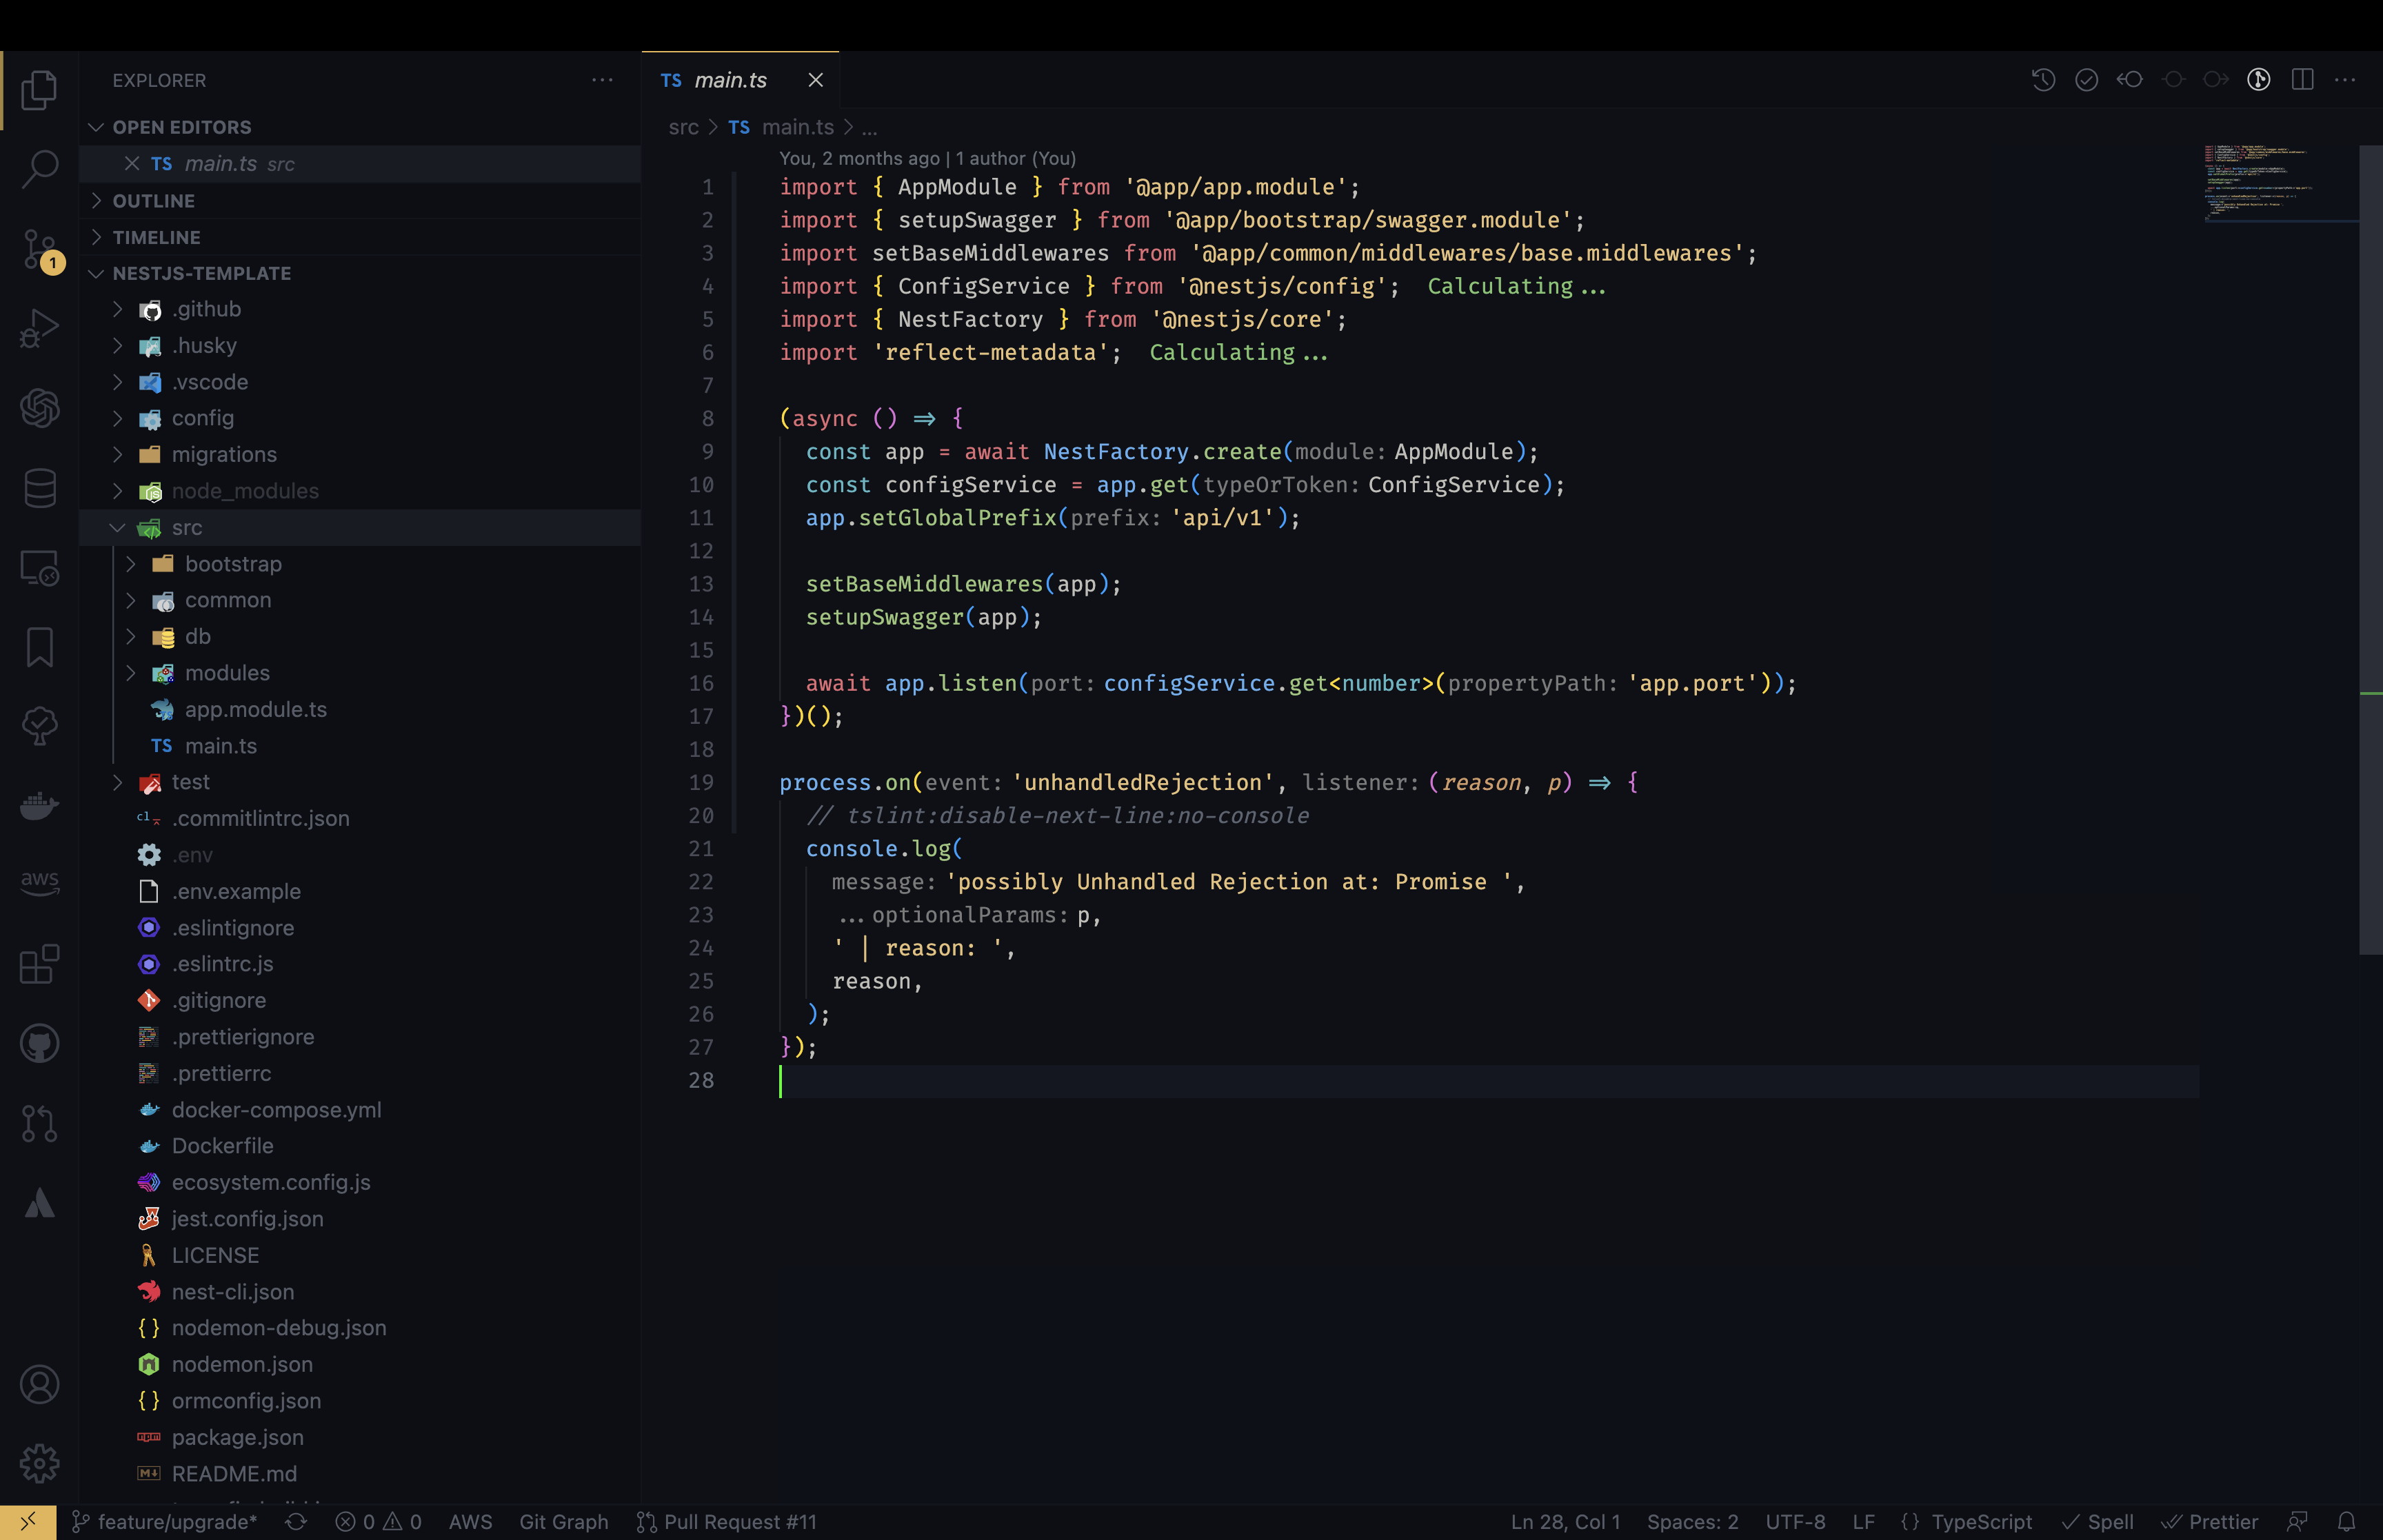
Task: Open the Manage settings gear icon
Action: point(39,1463)
